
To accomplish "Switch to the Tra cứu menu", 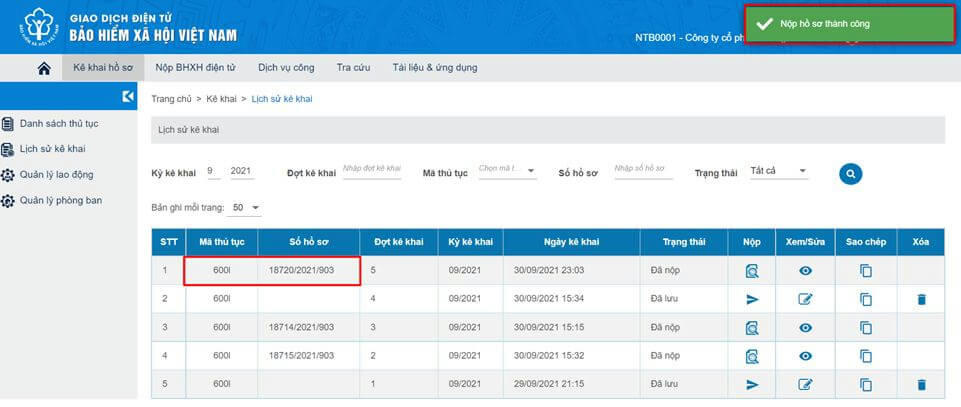I will (354, 68).
